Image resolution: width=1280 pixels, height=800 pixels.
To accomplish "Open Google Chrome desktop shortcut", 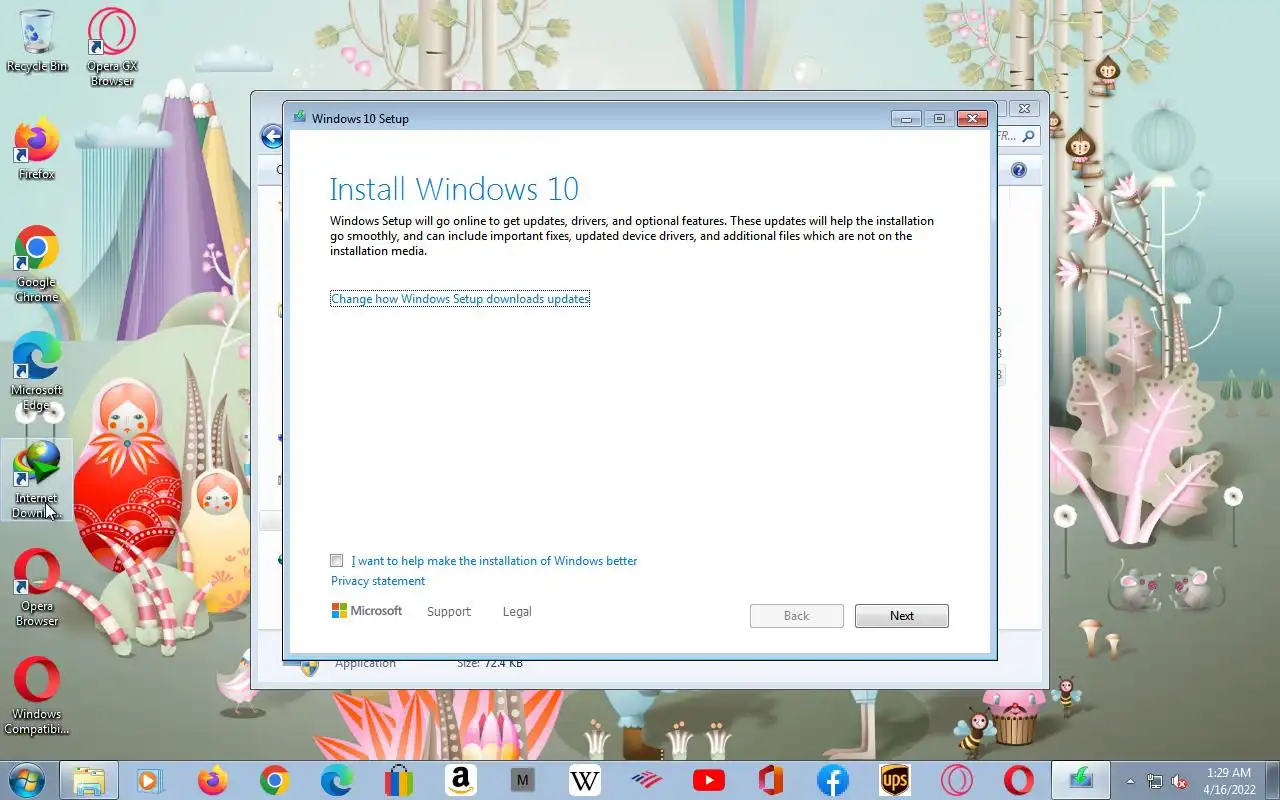I will click(37, 264).
